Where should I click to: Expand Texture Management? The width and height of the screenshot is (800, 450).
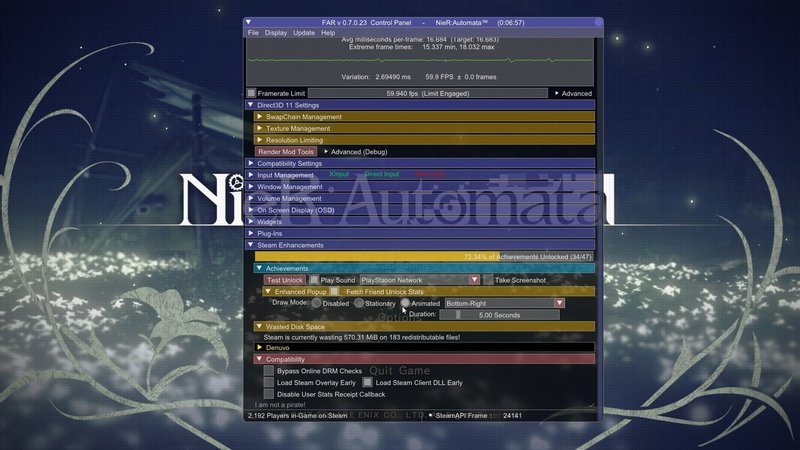tap(424, 129)
